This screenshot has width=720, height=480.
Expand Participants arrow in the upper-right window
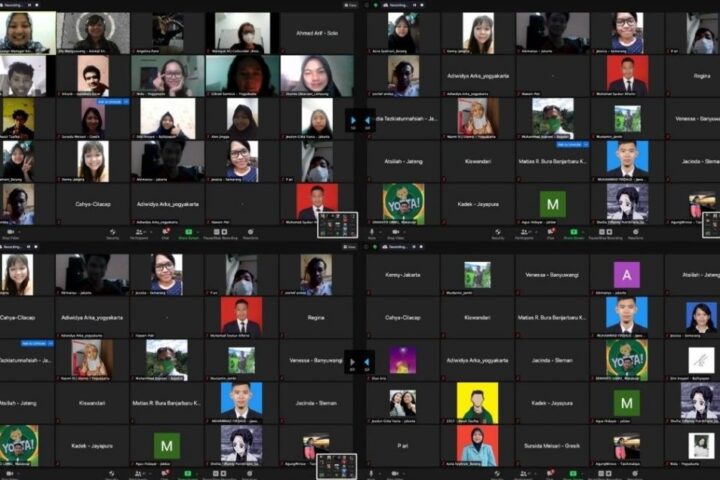(536, 232)
